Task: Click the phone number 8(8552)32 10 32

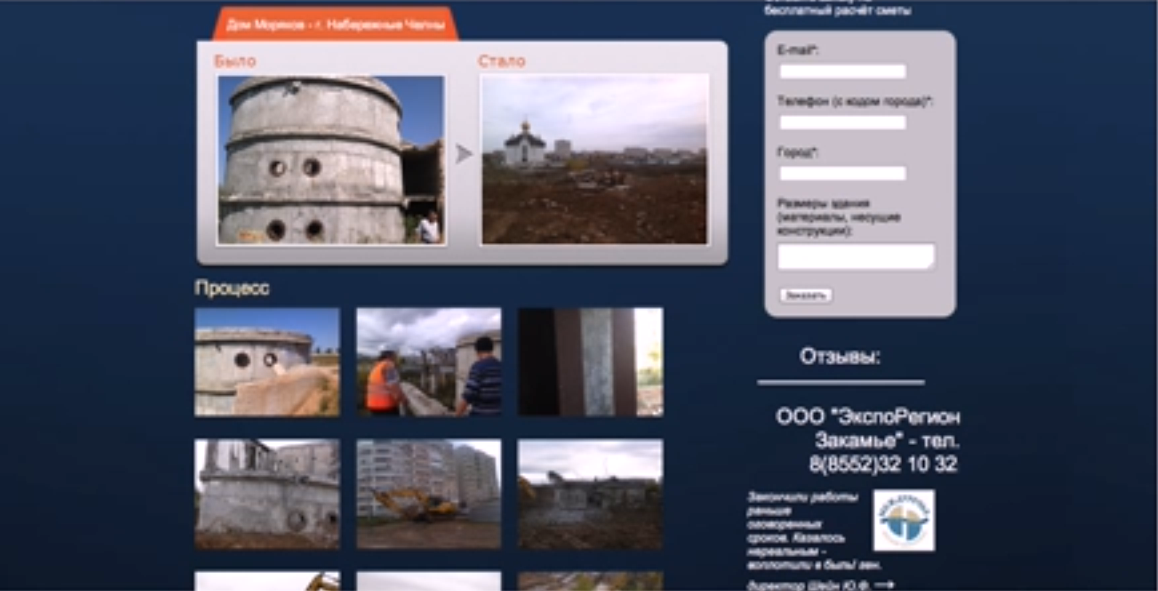Action: tap(883, 465)
